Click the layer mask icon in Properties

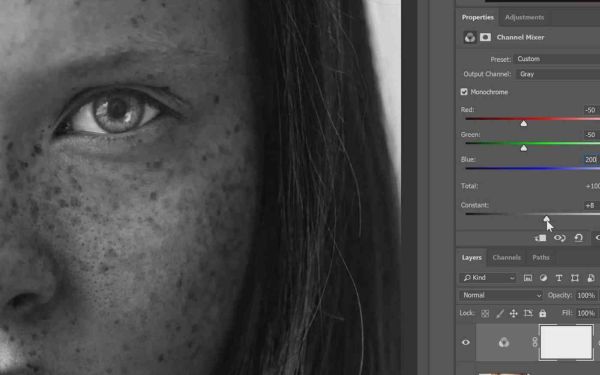pyautogui.click(x=486, y=37)
